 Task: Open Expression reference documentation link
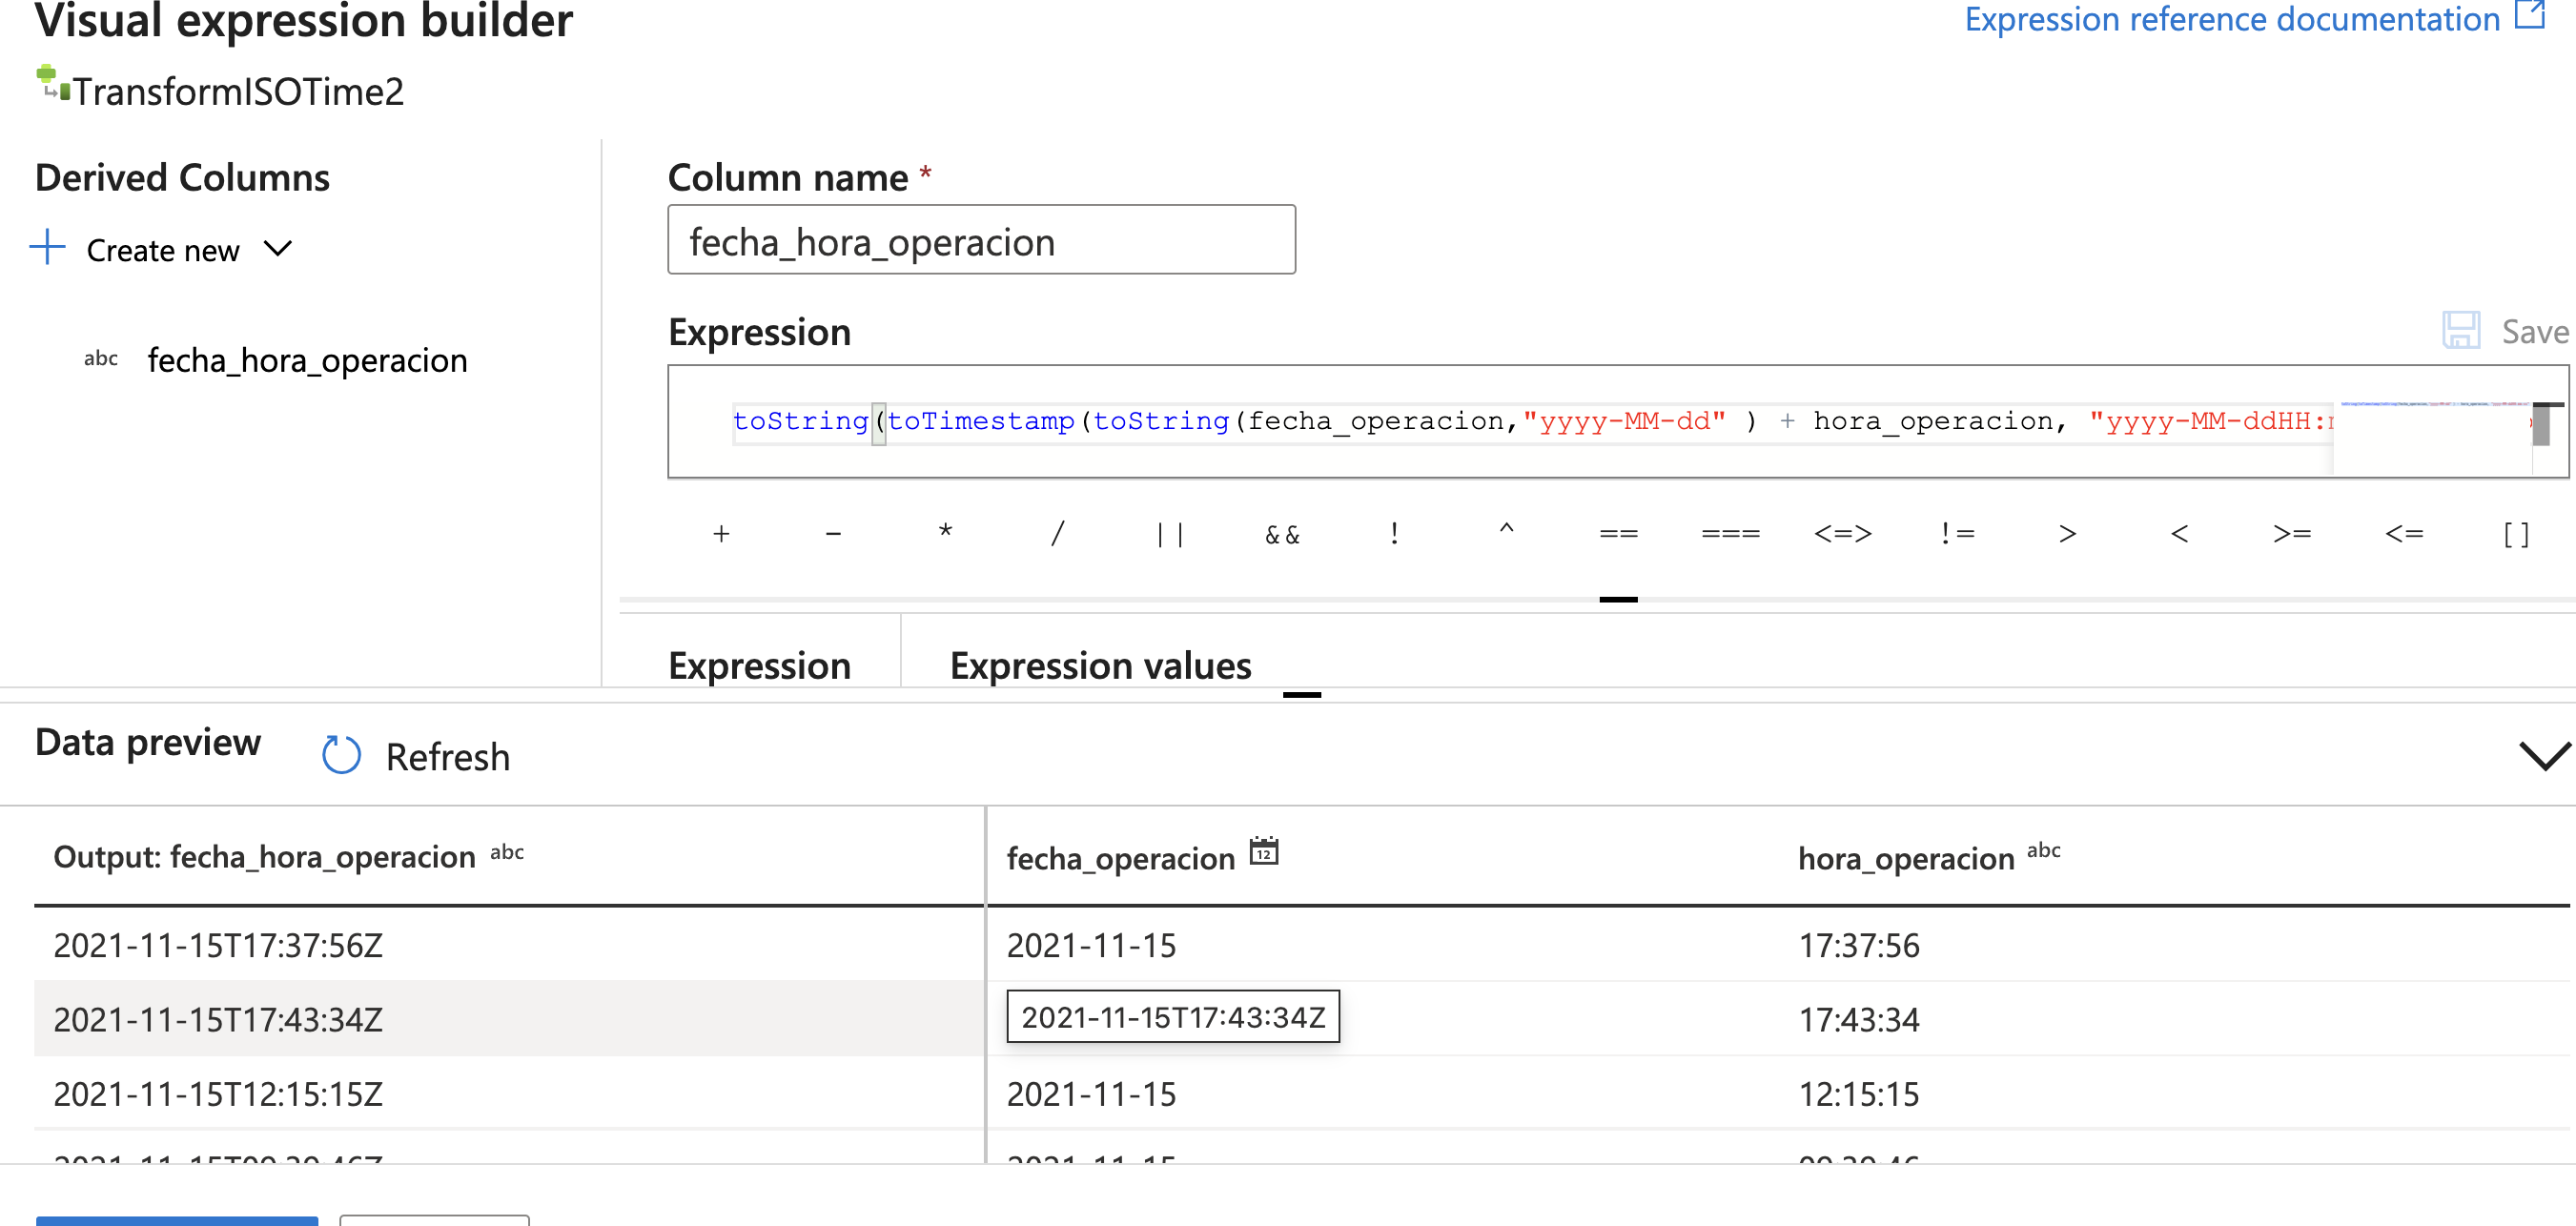(2231, 18)
